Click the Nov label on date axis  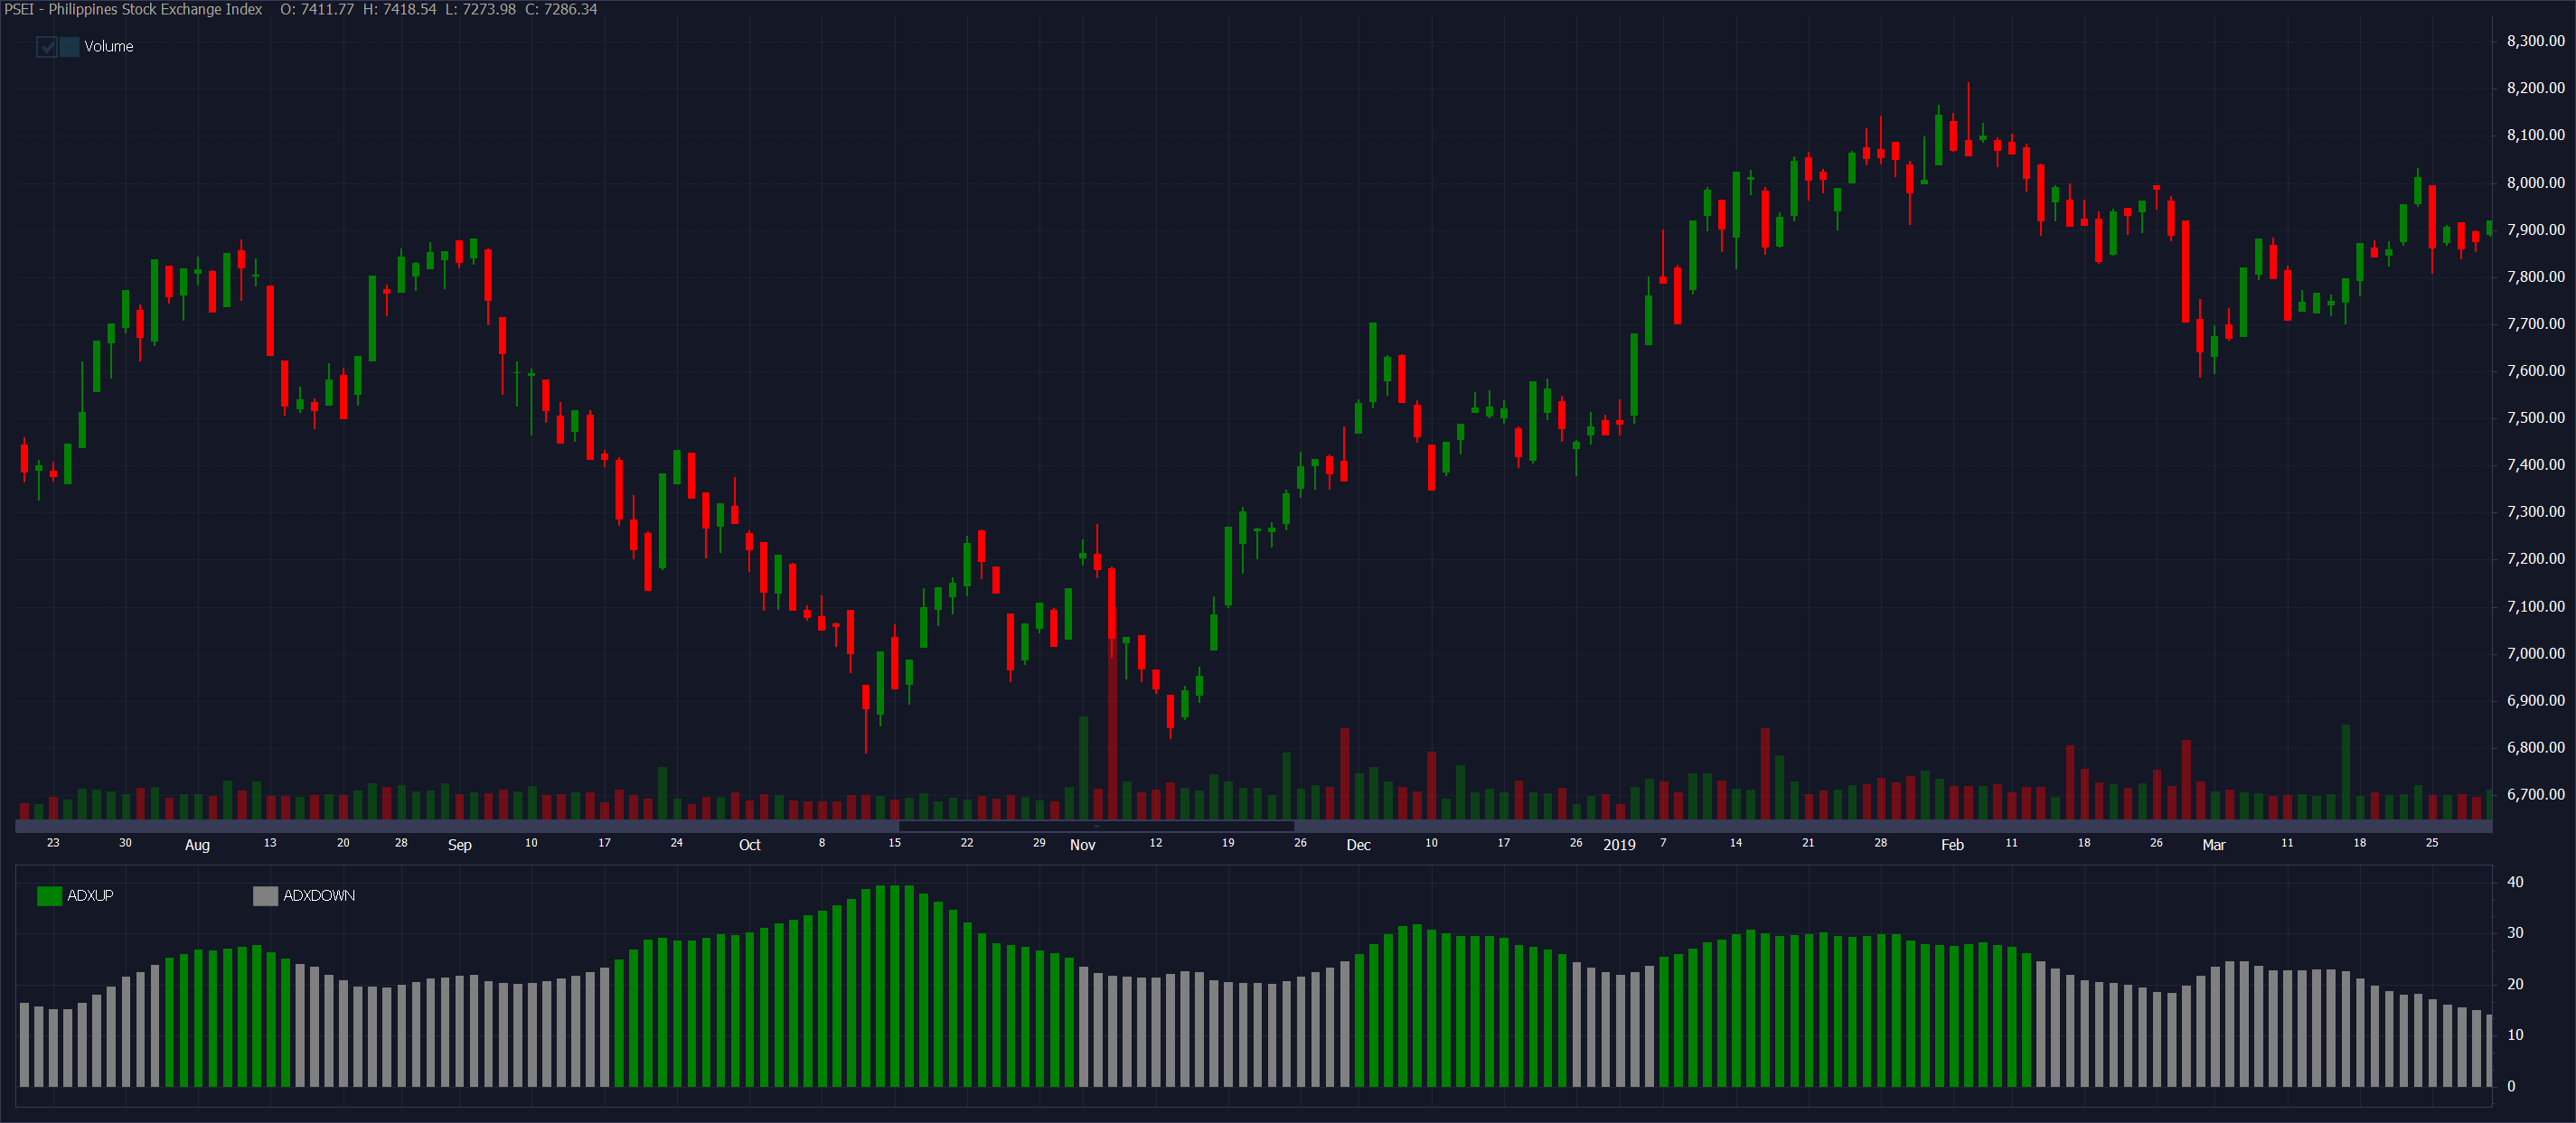click(x=1082, y=845)
